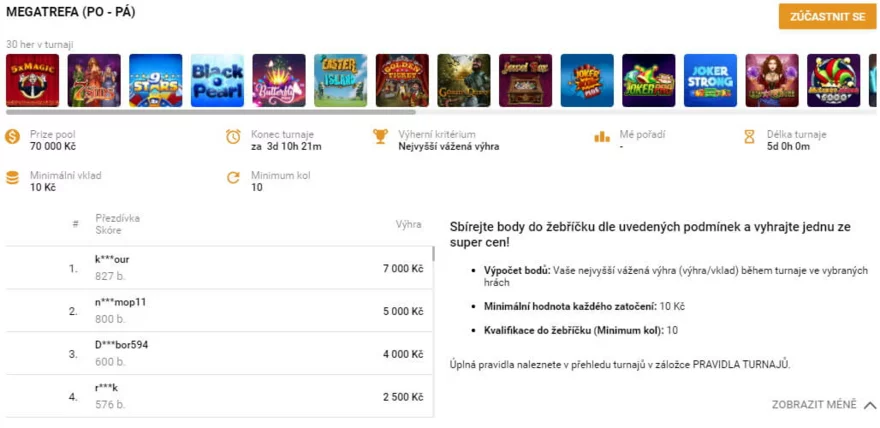This screenshot has width=880, height=428.
Task: Click the clock icon beside Konec turnaje
Action: tap(233, 136)
